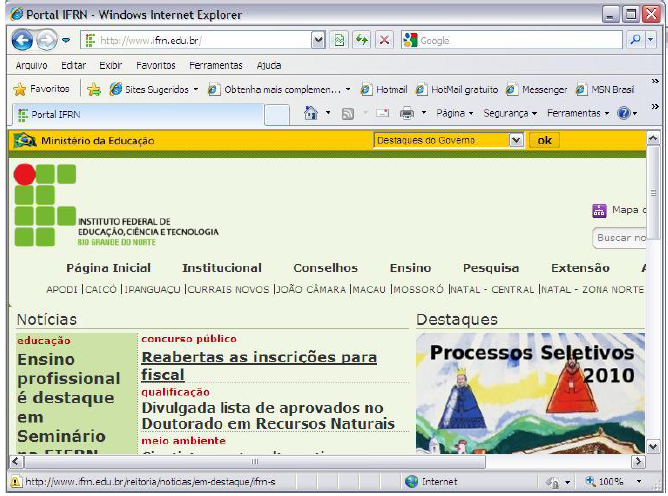The height and width of the screenshot is (496, 668).
Task: Open the Exibir menu
Action: [111, 66]
